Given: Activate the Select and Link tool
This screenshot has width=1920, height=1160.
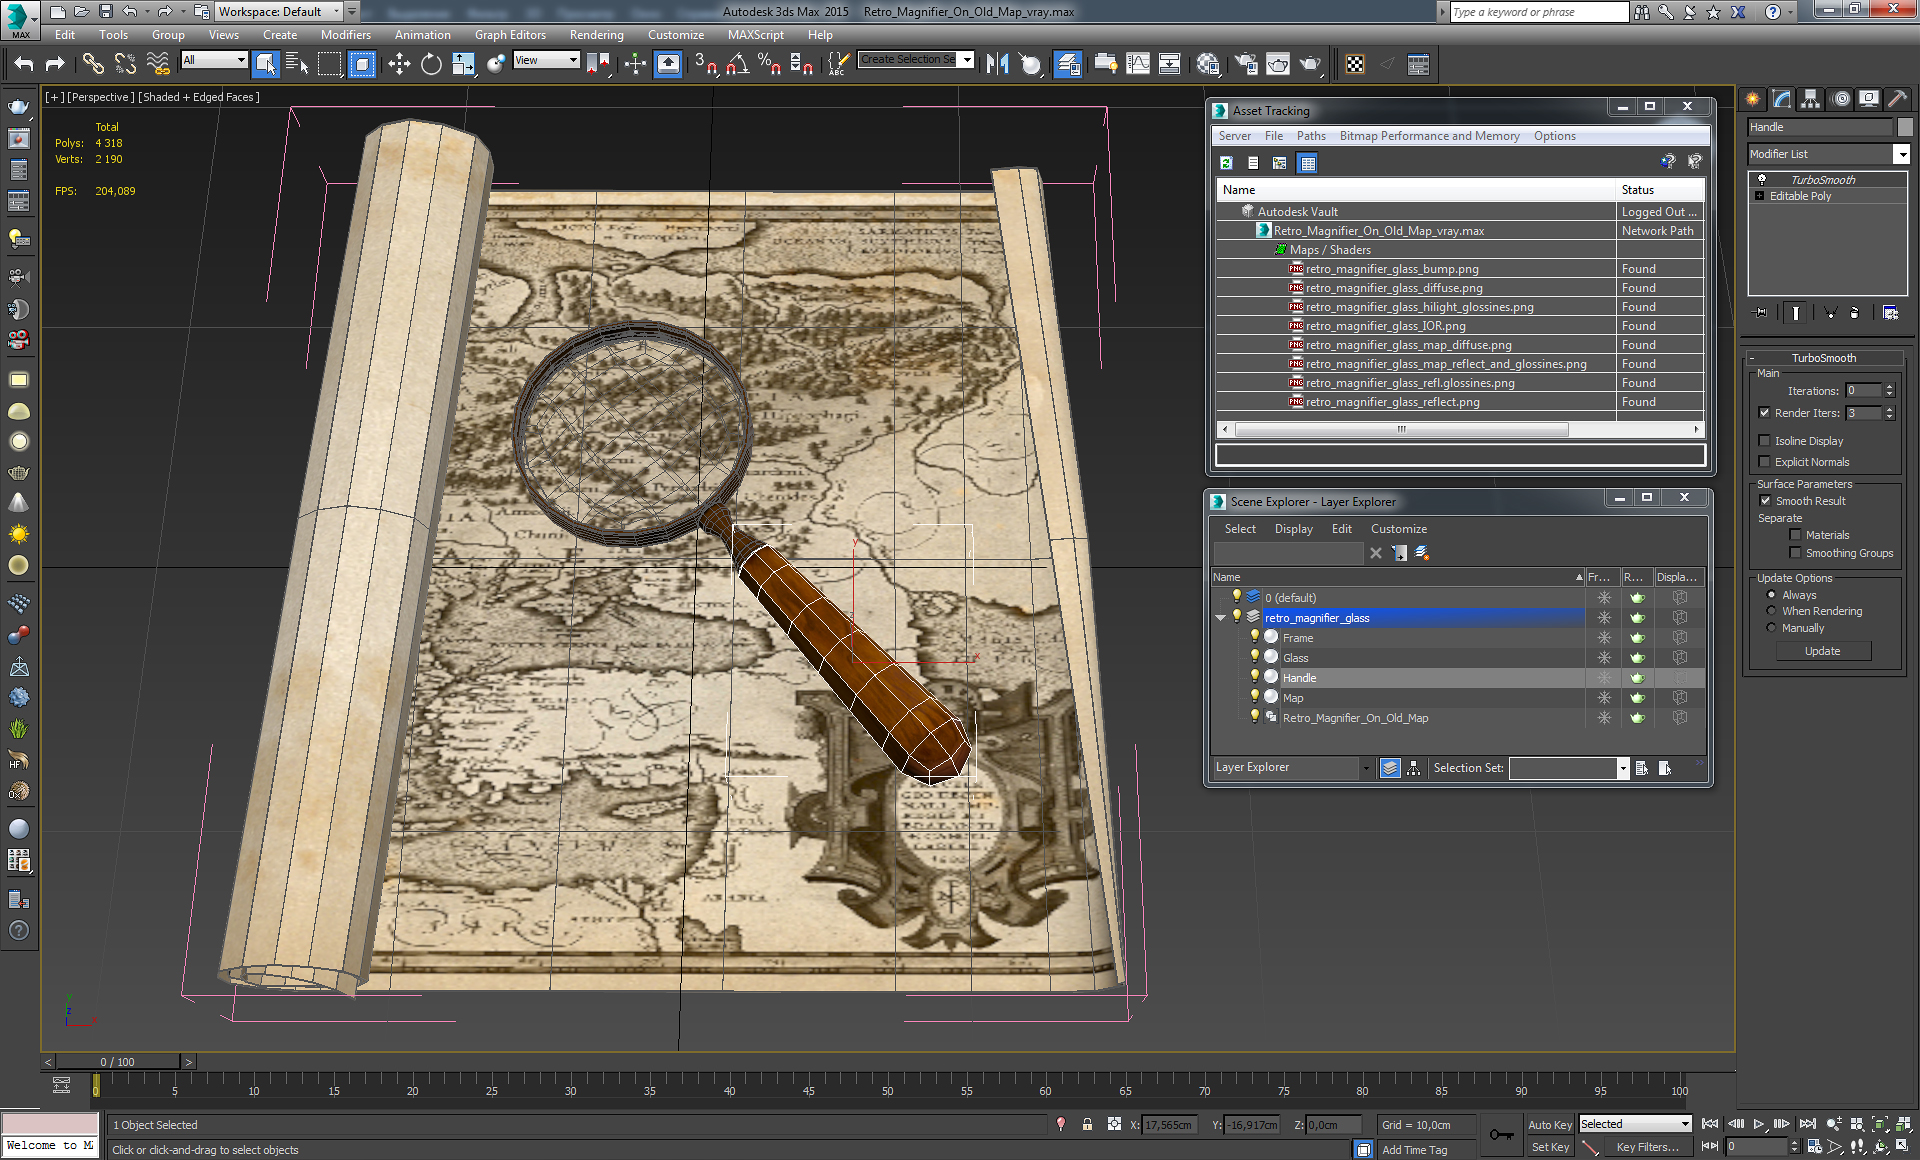Looking at the screenshot, I should (x=93, y=64).
